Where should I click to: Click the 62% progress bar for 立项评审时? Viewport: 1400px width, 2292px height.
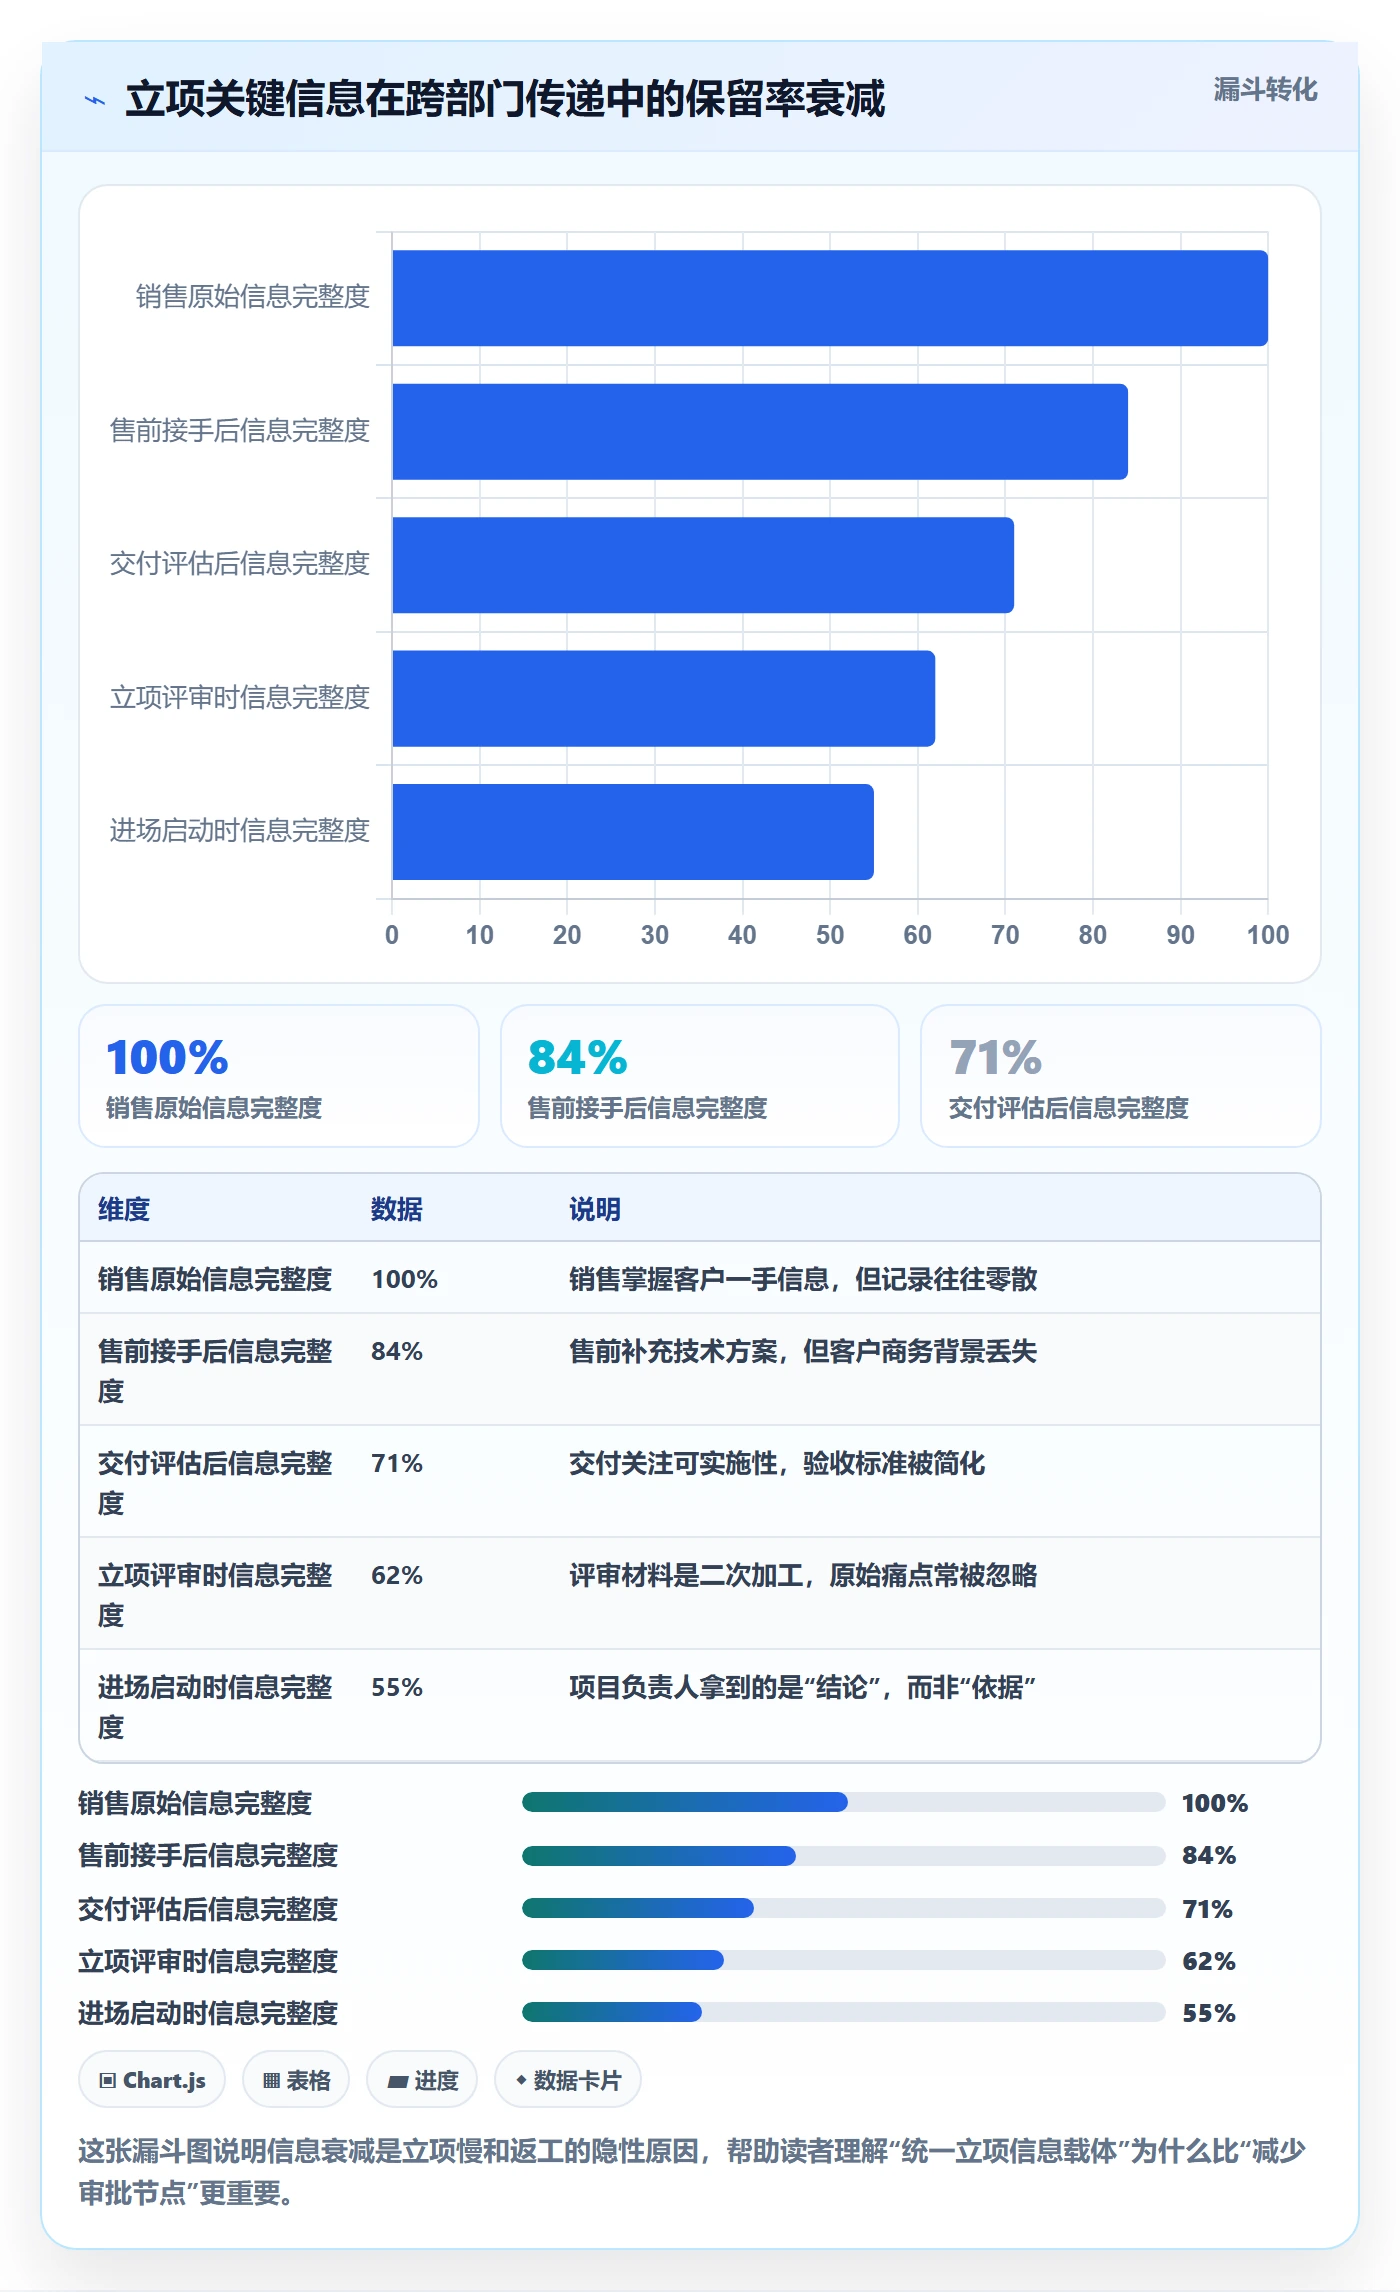(844, 1960)
